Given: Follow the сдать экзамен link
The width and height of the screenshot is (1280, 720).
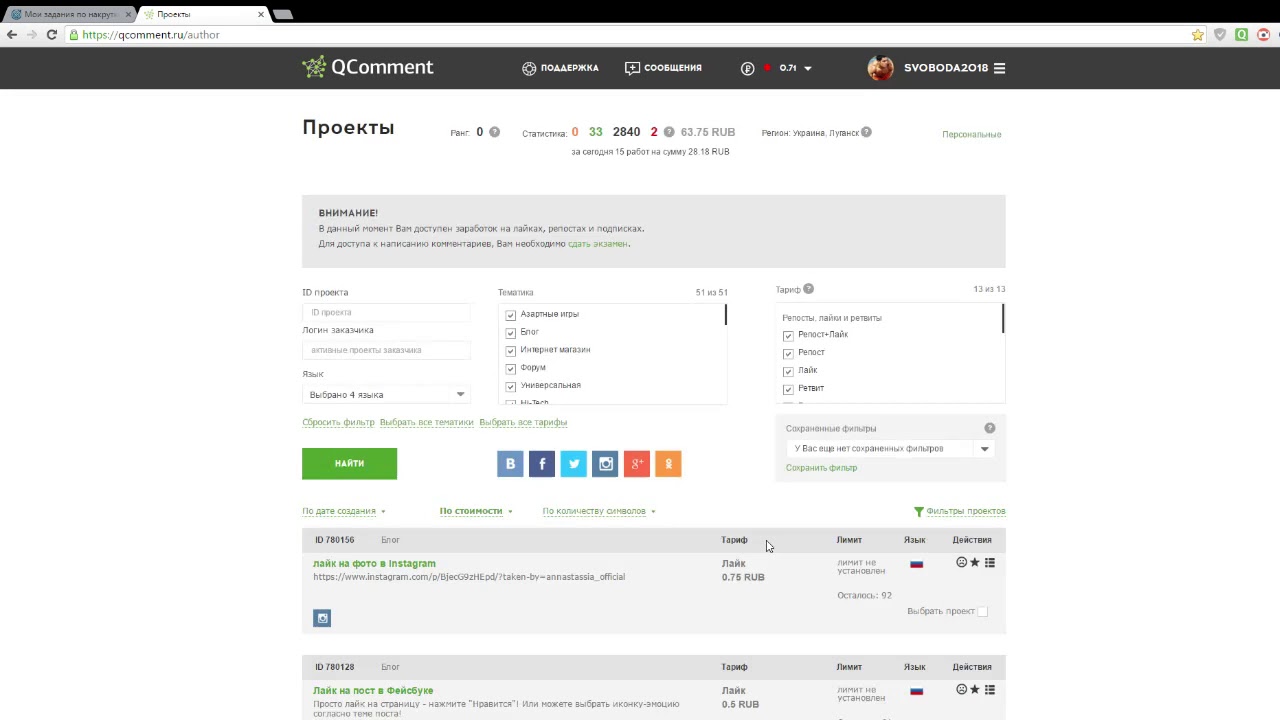Looking at the screenshot, I should (x=598, y=243).
